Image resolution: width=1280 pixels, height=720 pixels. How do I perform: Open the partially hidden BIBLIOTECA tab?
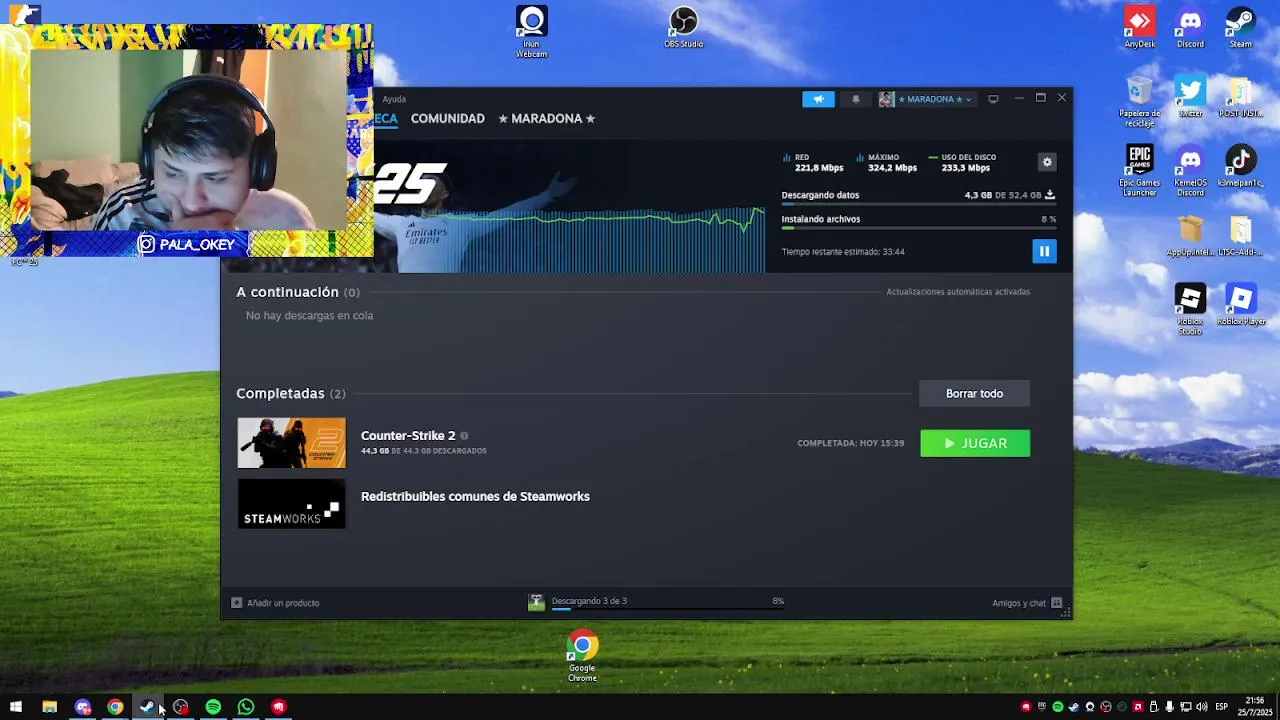386,118
